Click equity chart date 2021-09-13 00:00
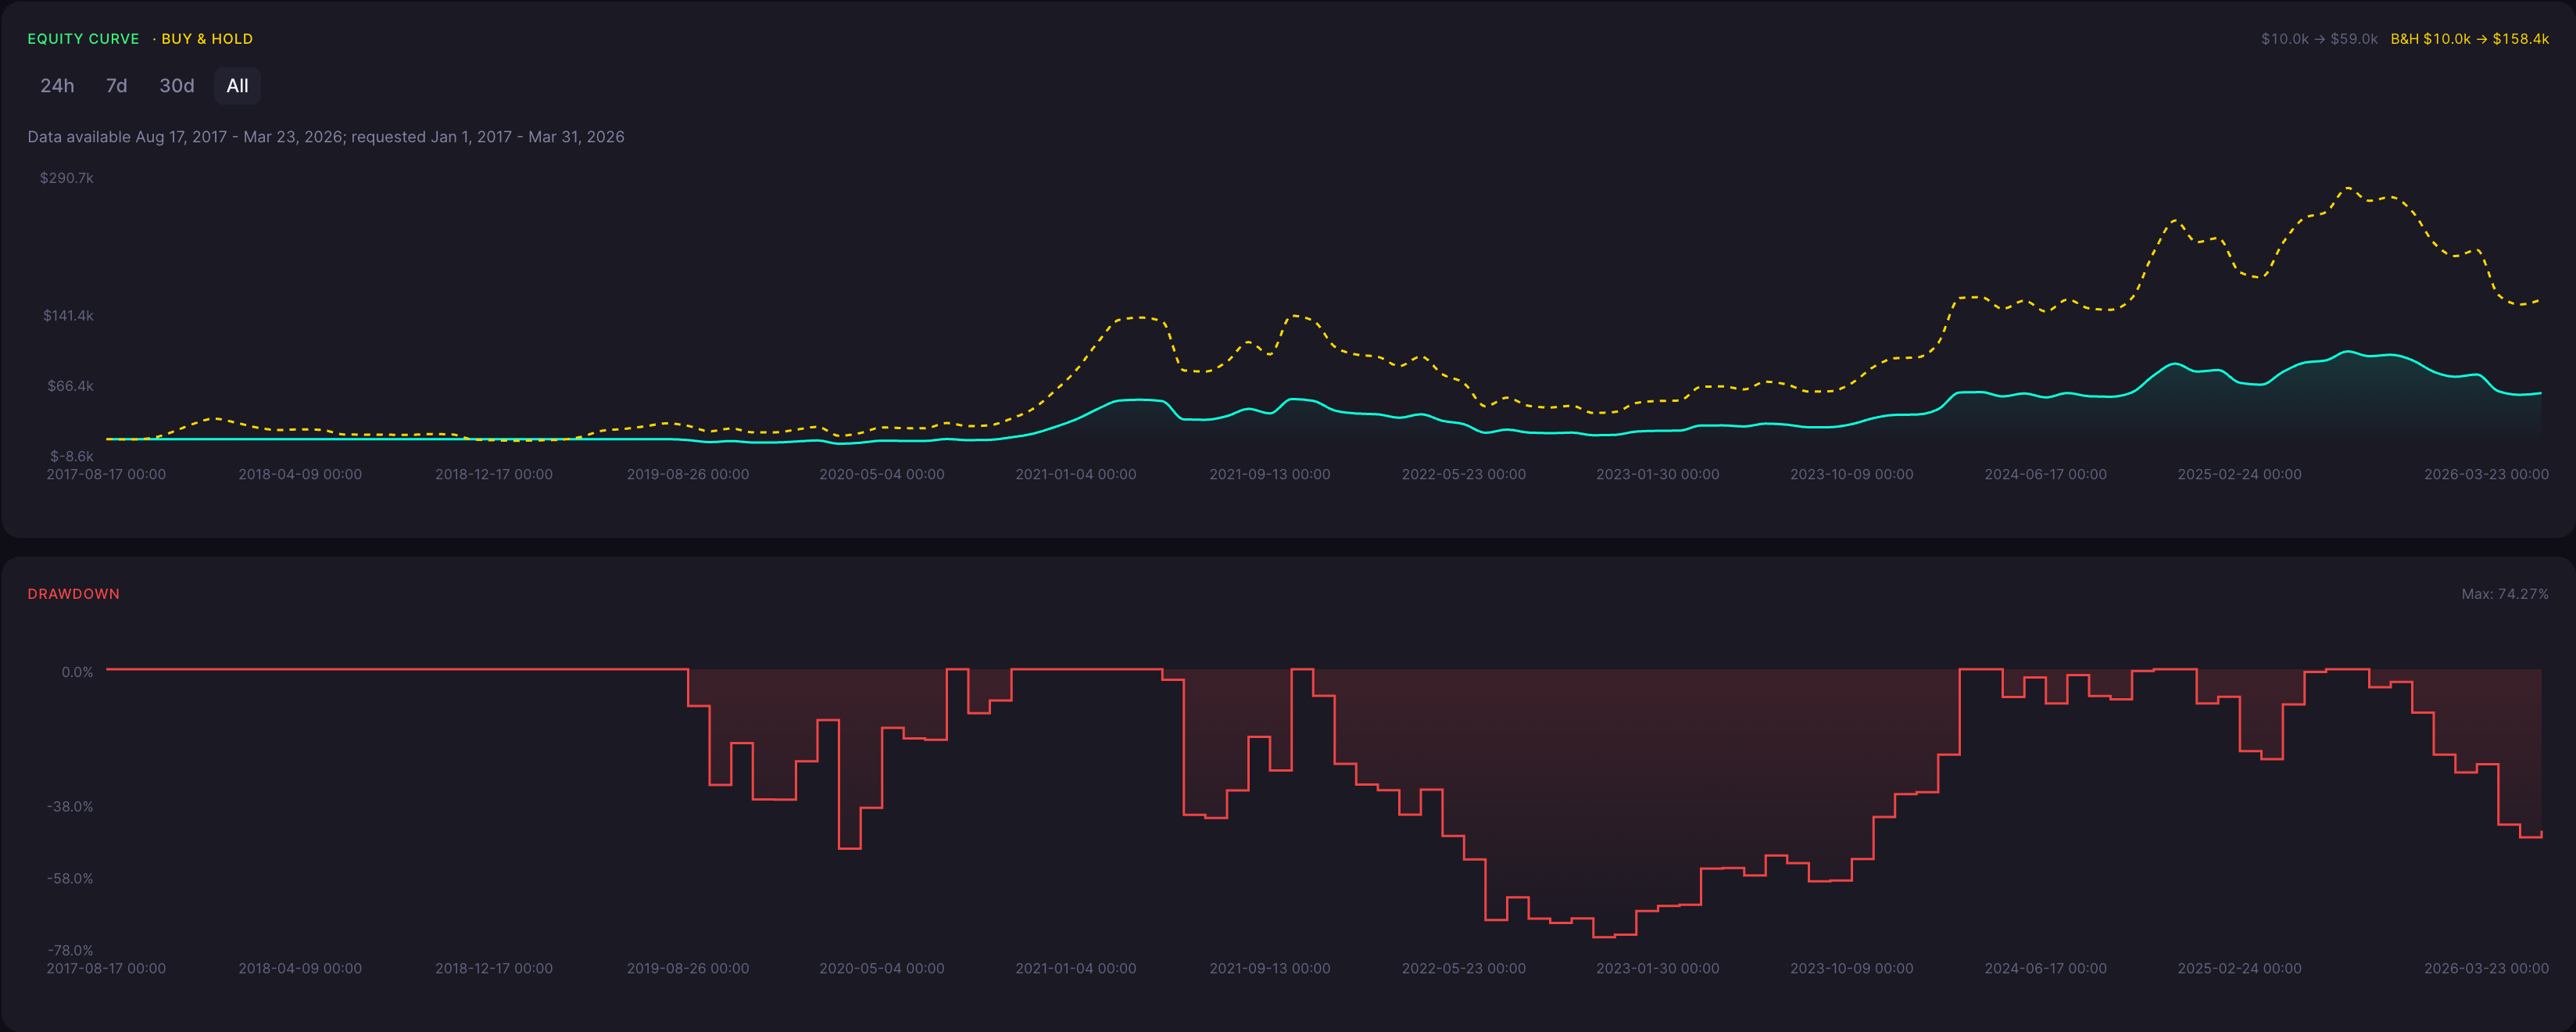Image resolution: width=2576 pixels, height=1032 pixels. click(1270, 475)
